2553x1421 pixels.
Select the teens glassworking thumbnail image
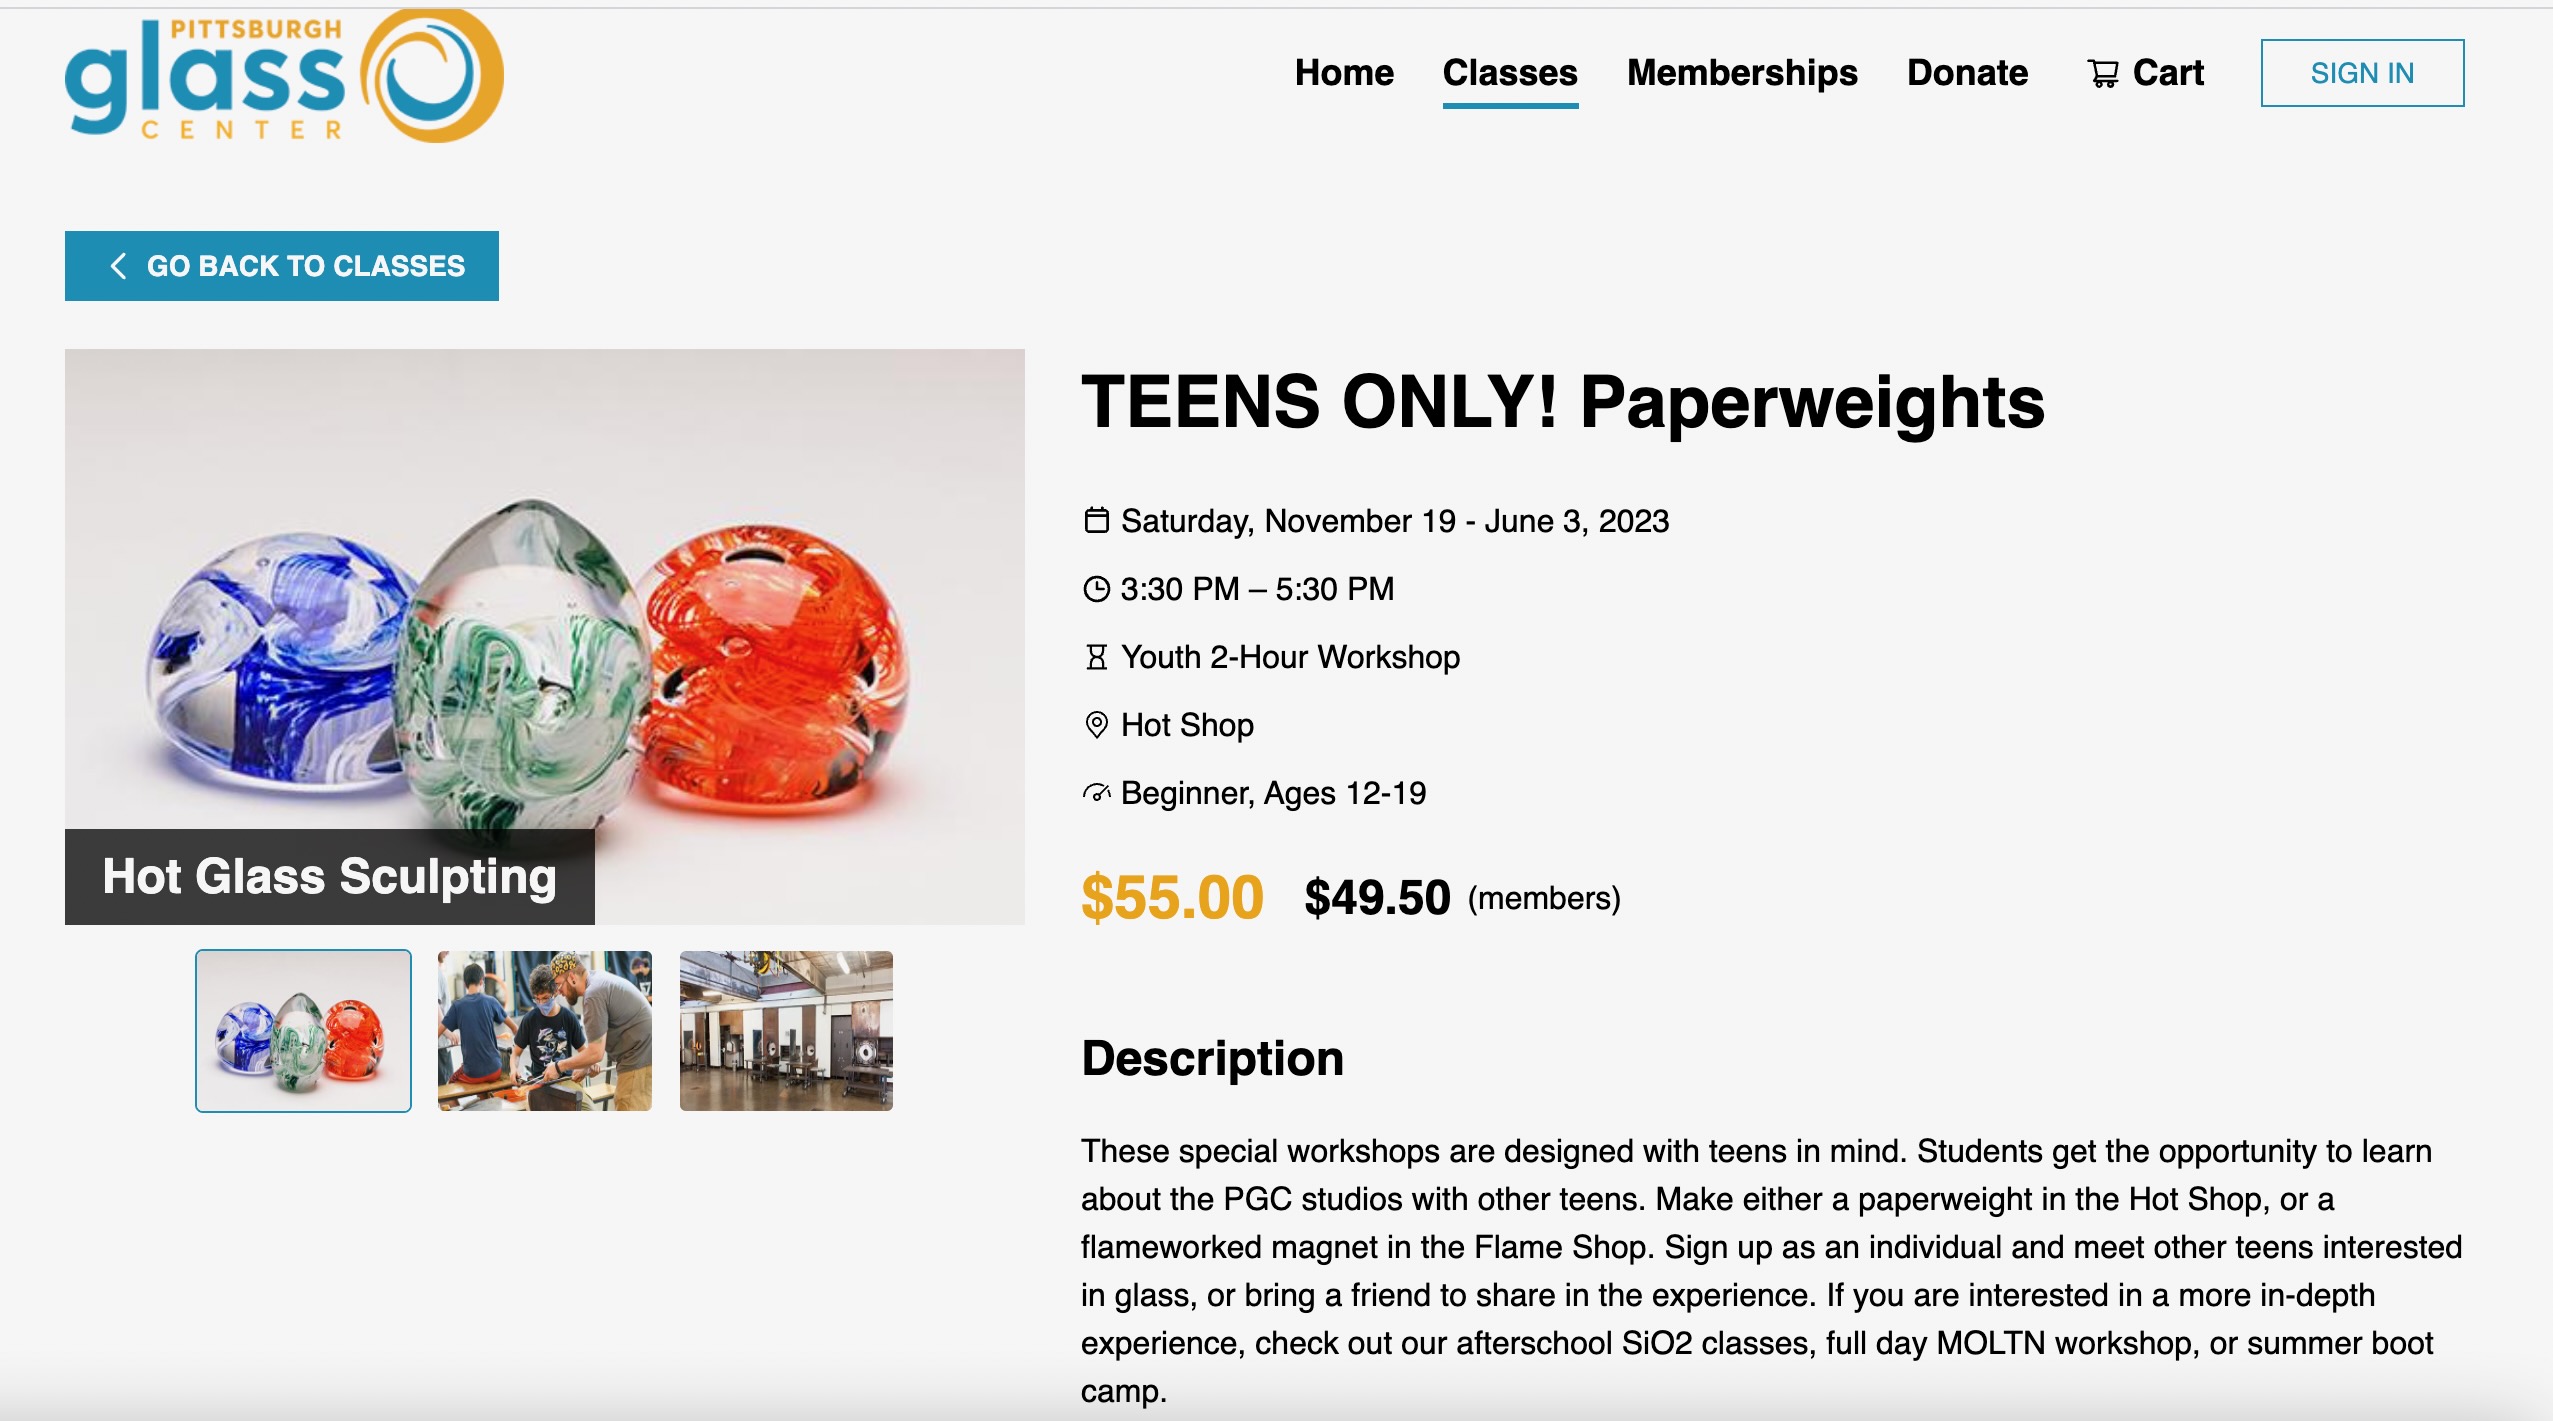(x=545, y=1030)
